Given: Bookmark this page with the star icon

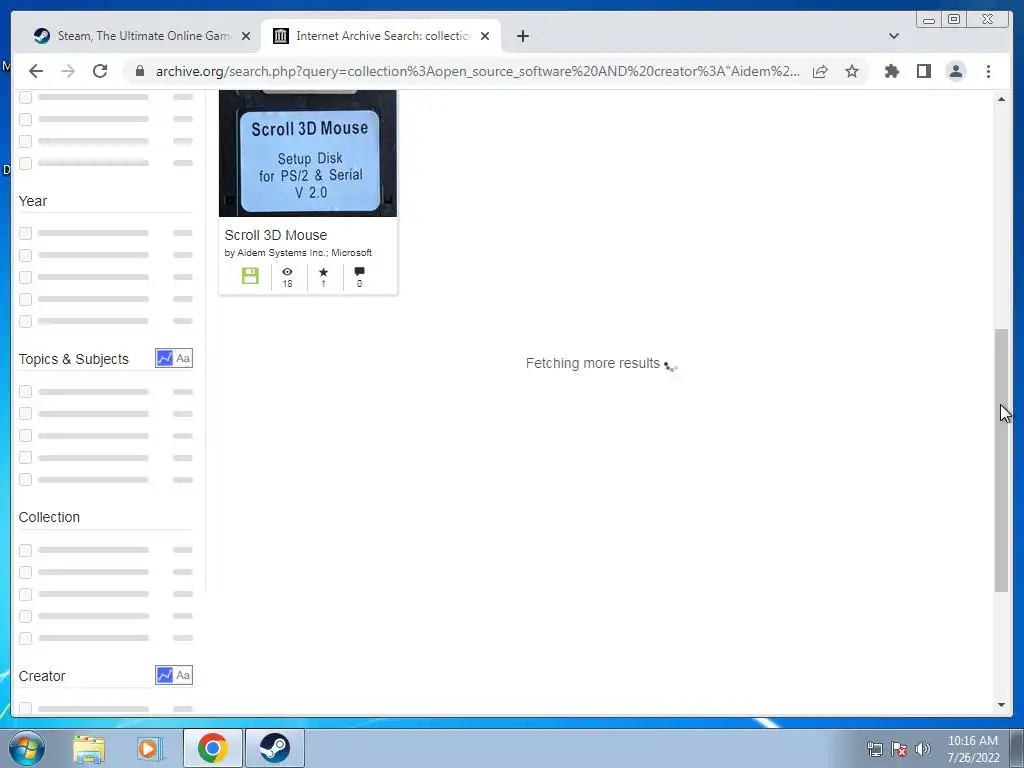Looking at the screenshot, I should coord(852,71).
